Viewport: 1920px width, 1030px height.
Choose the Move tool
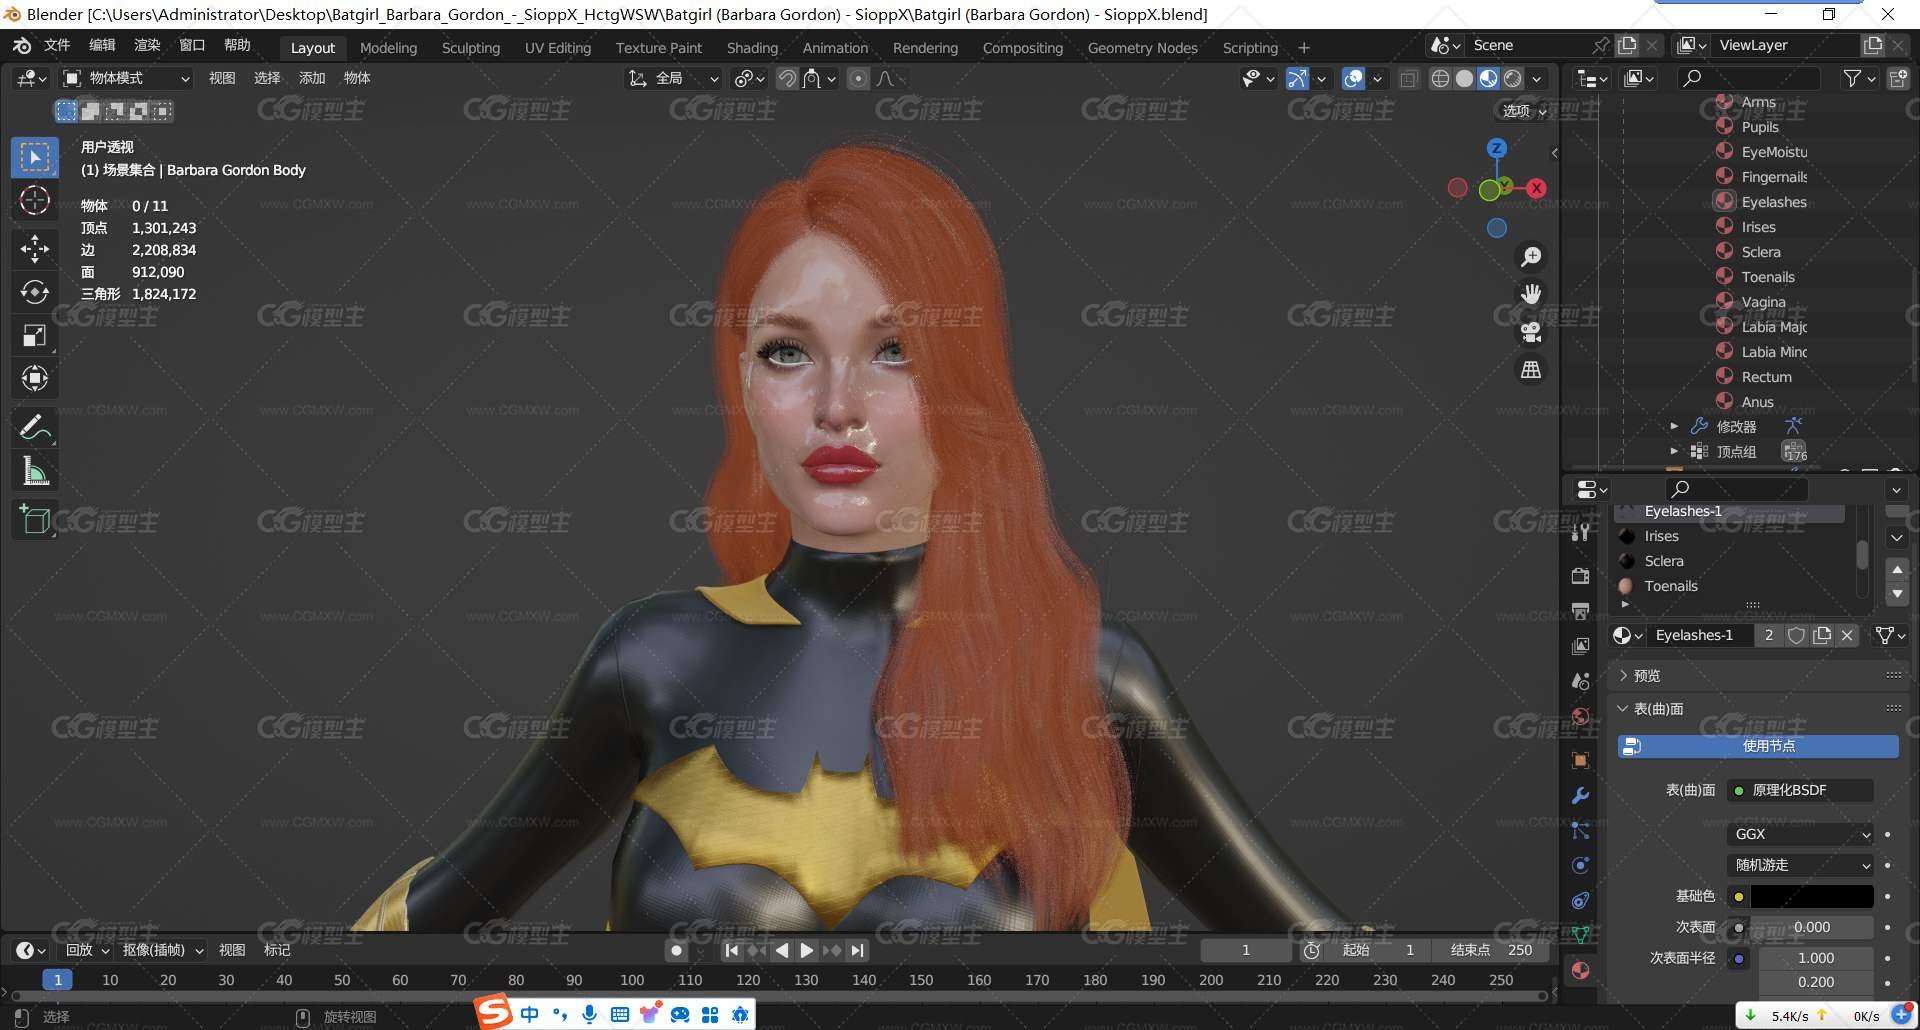click(35, 248)
